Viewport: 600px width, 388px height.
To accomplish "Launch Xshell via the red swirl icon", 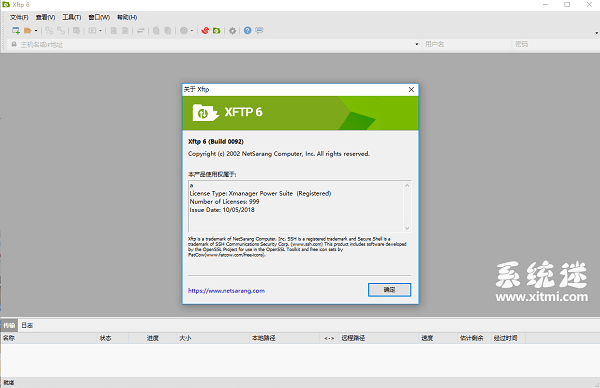I will click(x=205, y=31).
